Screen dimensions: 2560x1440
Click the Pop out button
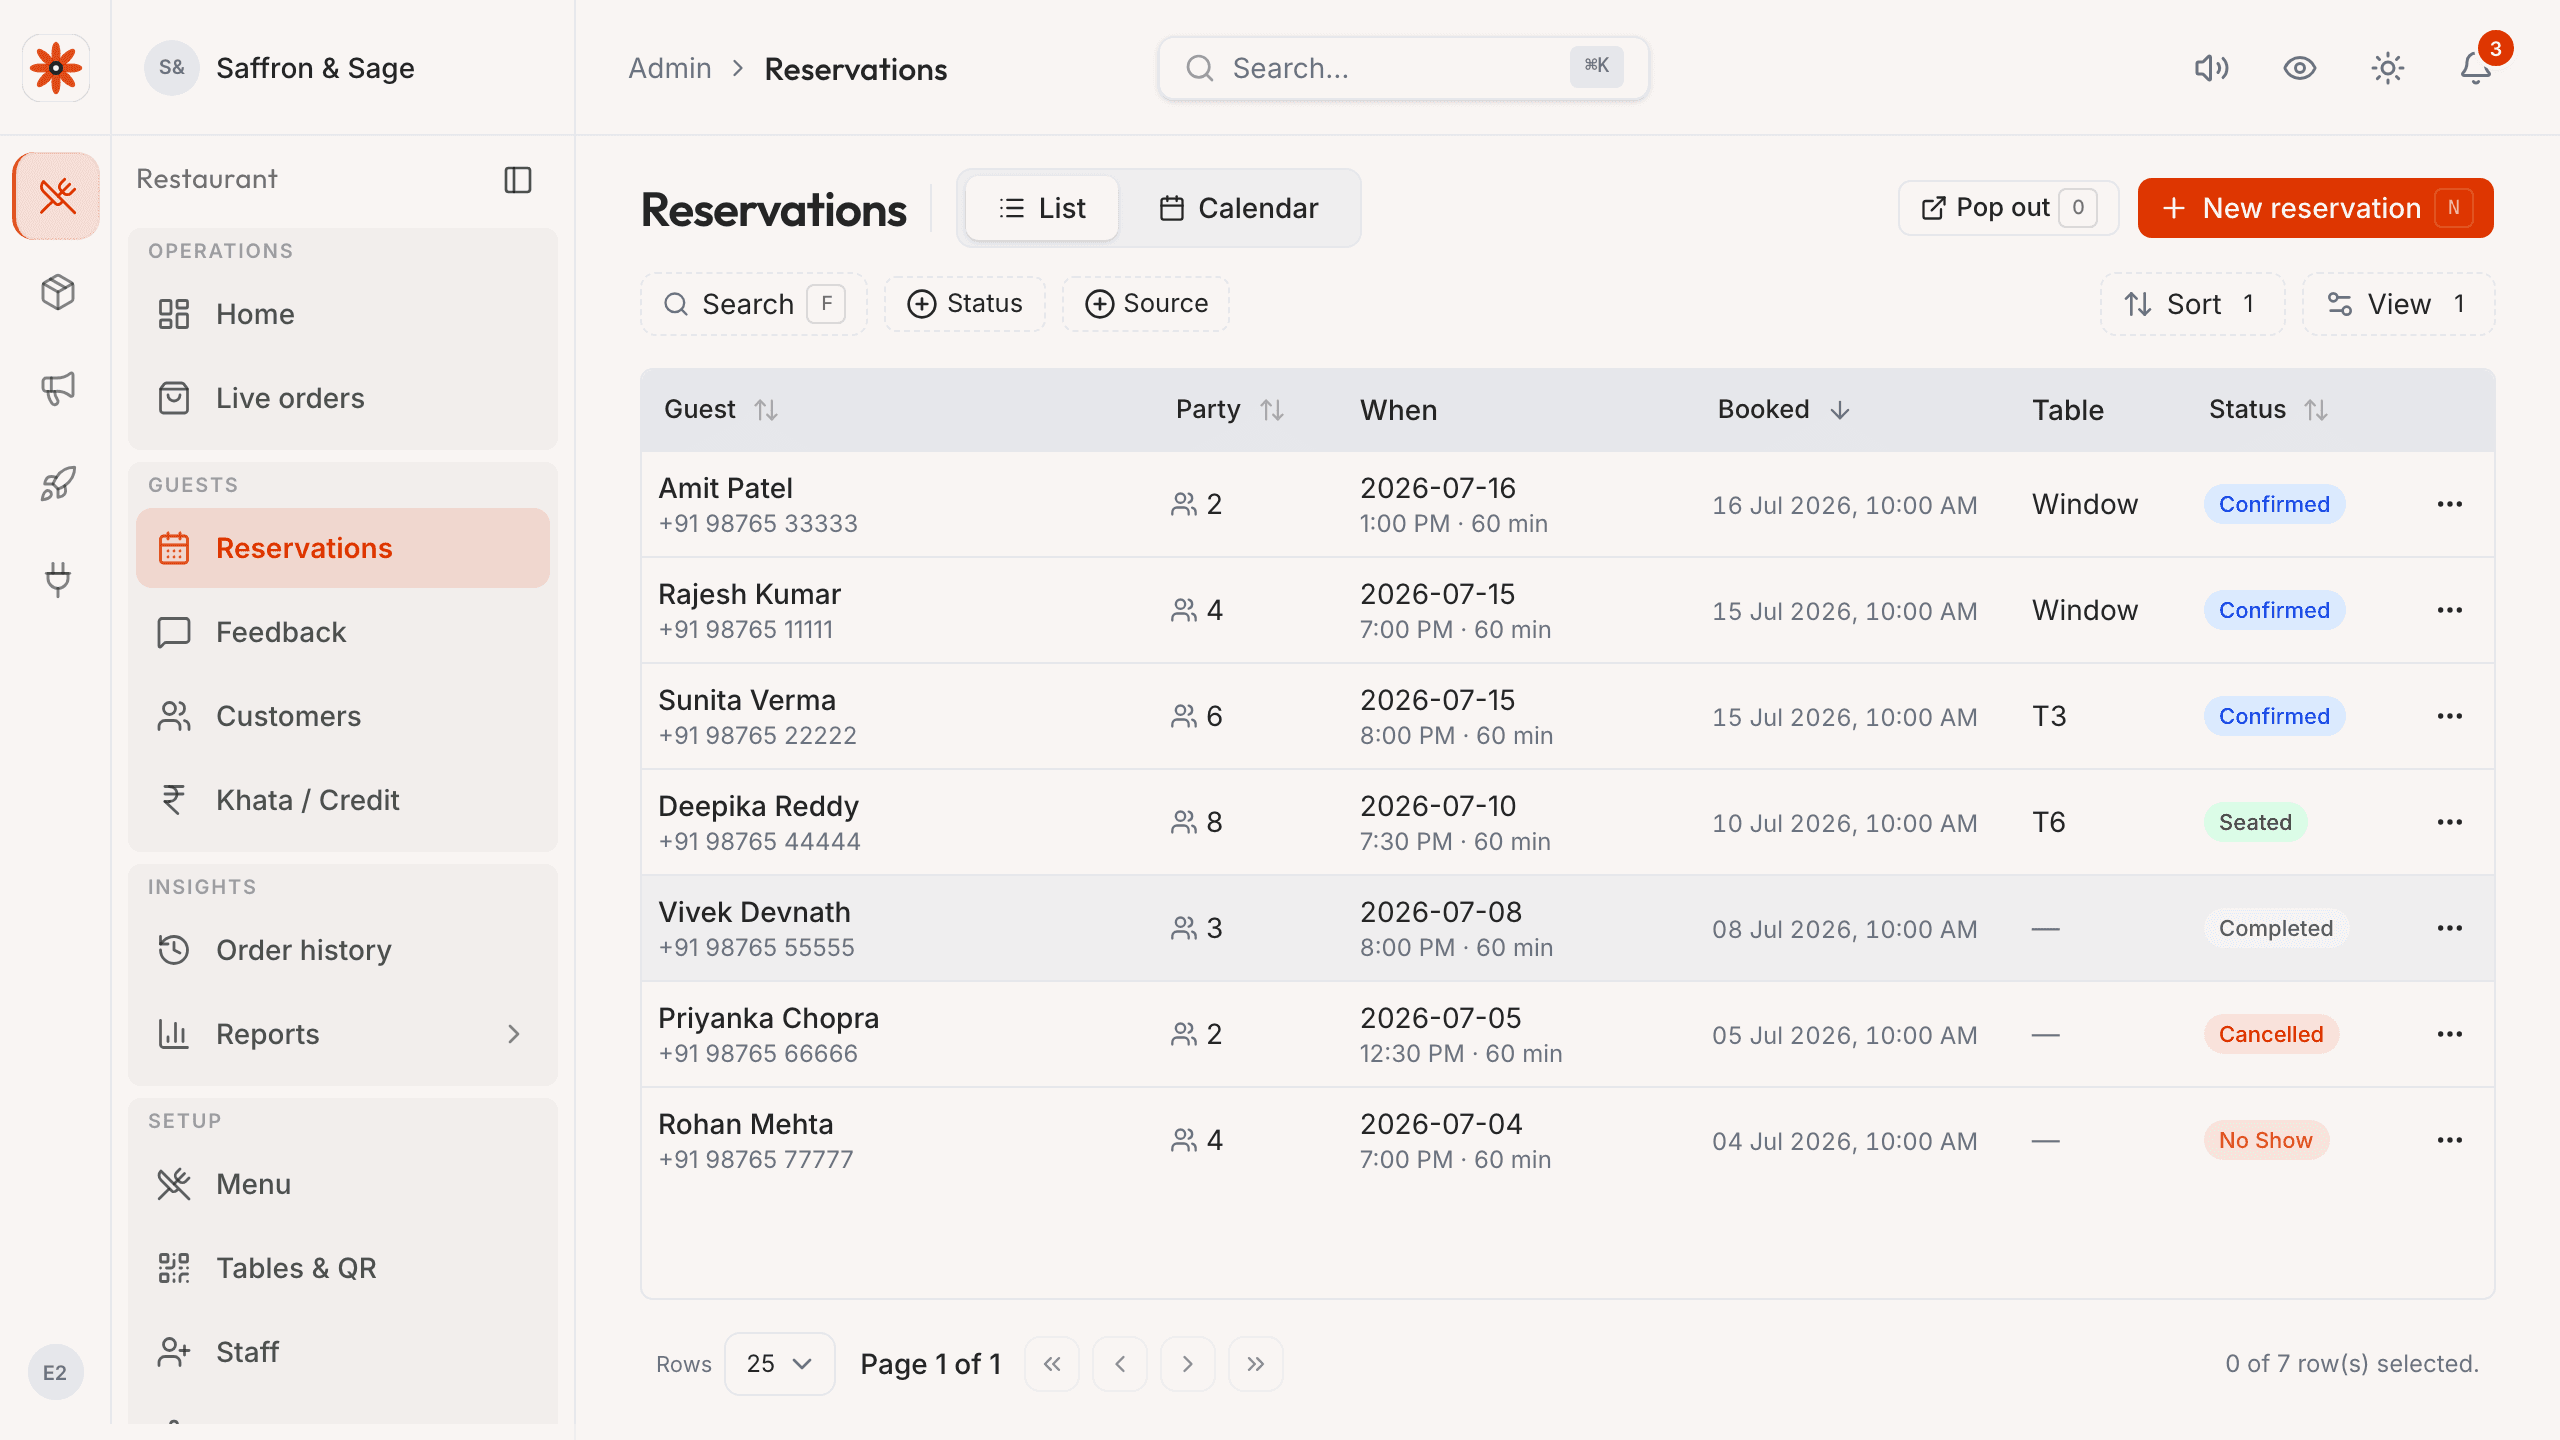tap(2008, 208)
